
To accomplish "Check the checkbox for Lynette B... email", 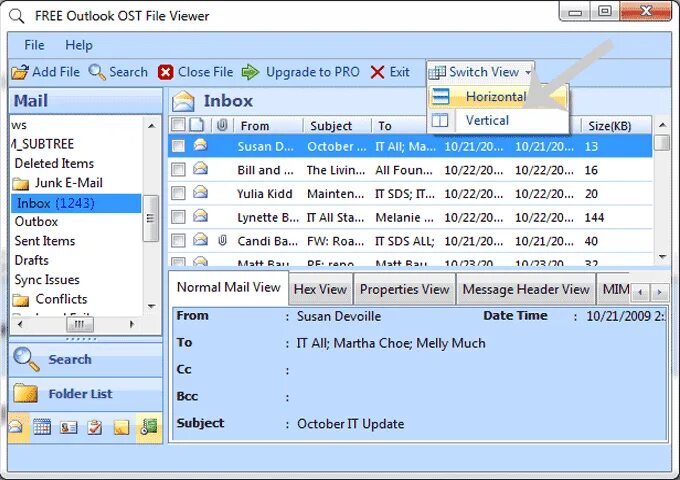I will point(178,217).
